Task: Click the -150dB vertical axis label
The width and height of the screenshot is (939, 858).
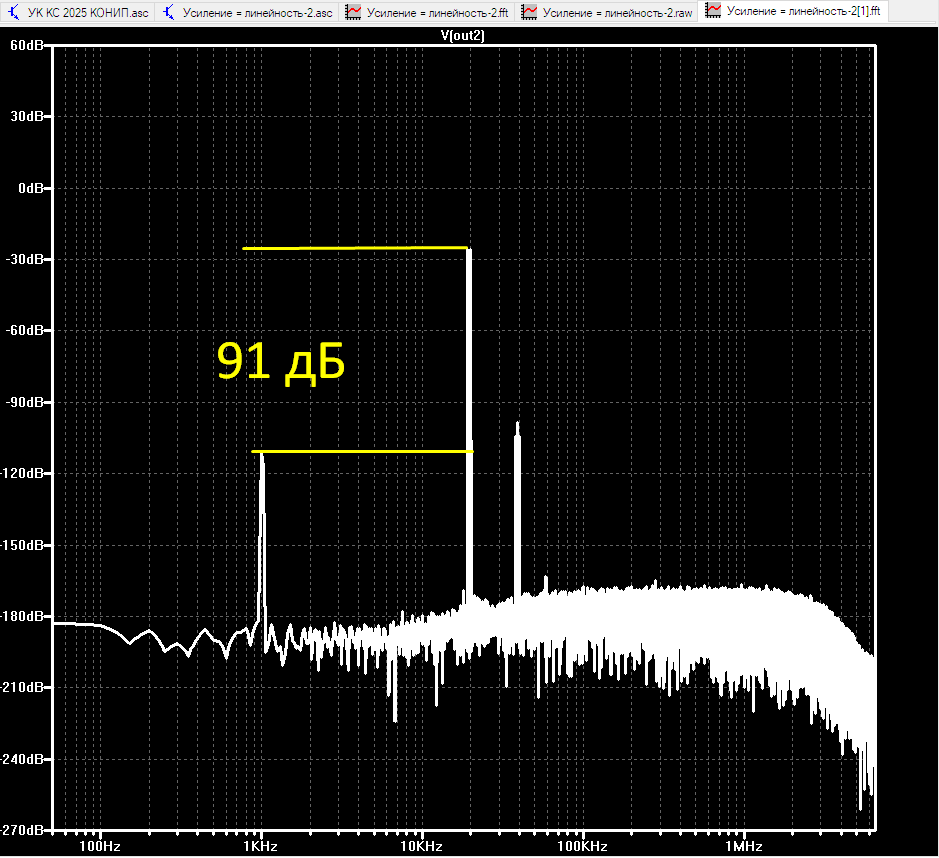Action: point(22,545)
